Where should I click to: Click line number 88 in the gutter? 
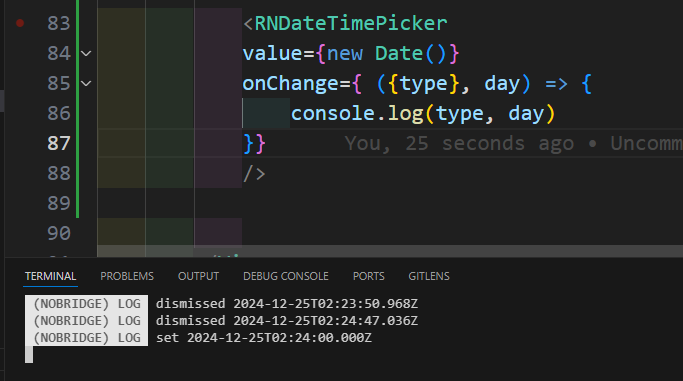tap(59, 173)
